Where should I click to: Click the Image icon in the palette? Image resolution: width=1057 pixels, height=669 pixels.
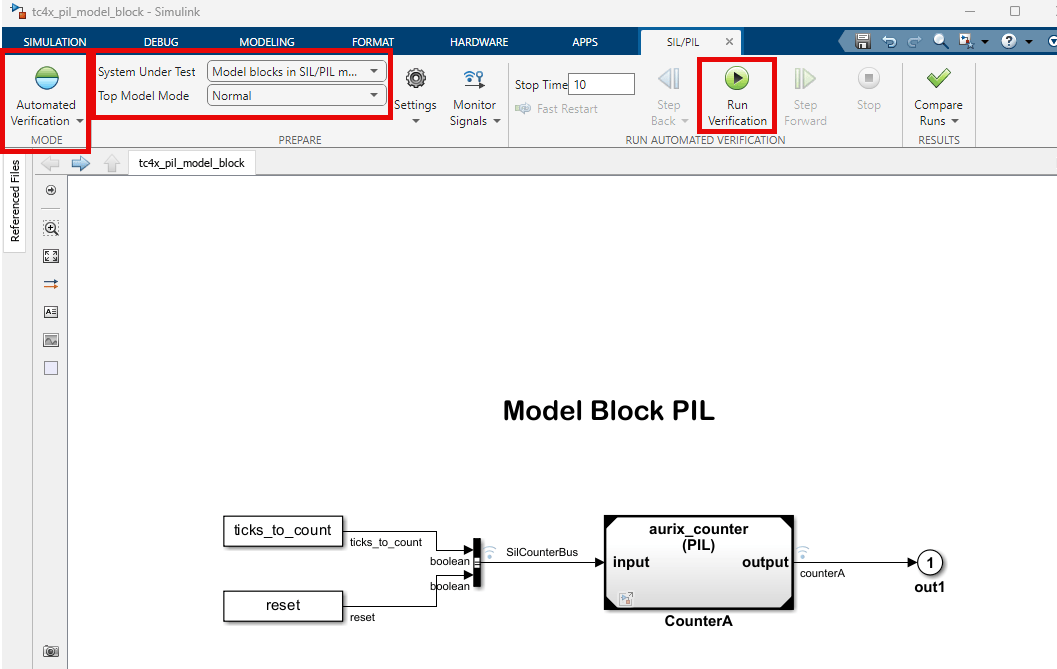(x=51, y=340)
